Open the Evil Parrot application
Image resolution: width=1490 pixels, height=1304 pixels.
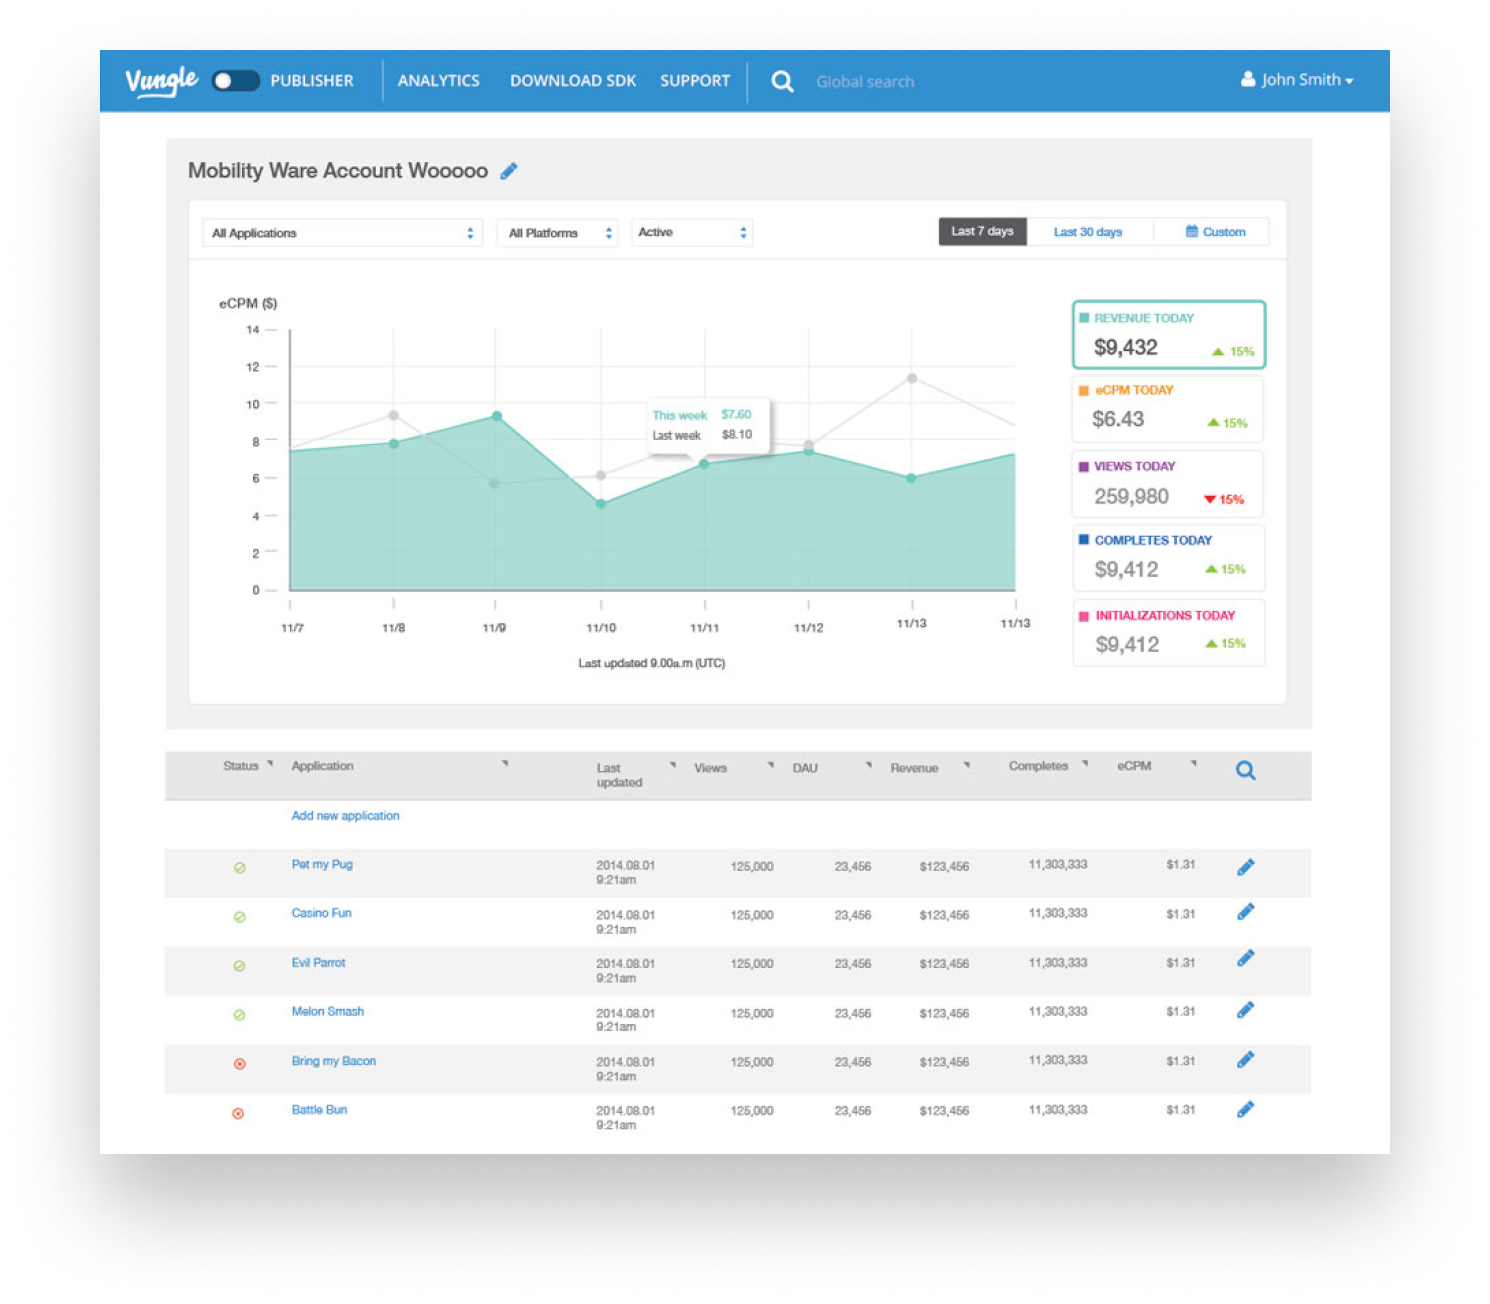pyautogui.click(x=318, y=963)
